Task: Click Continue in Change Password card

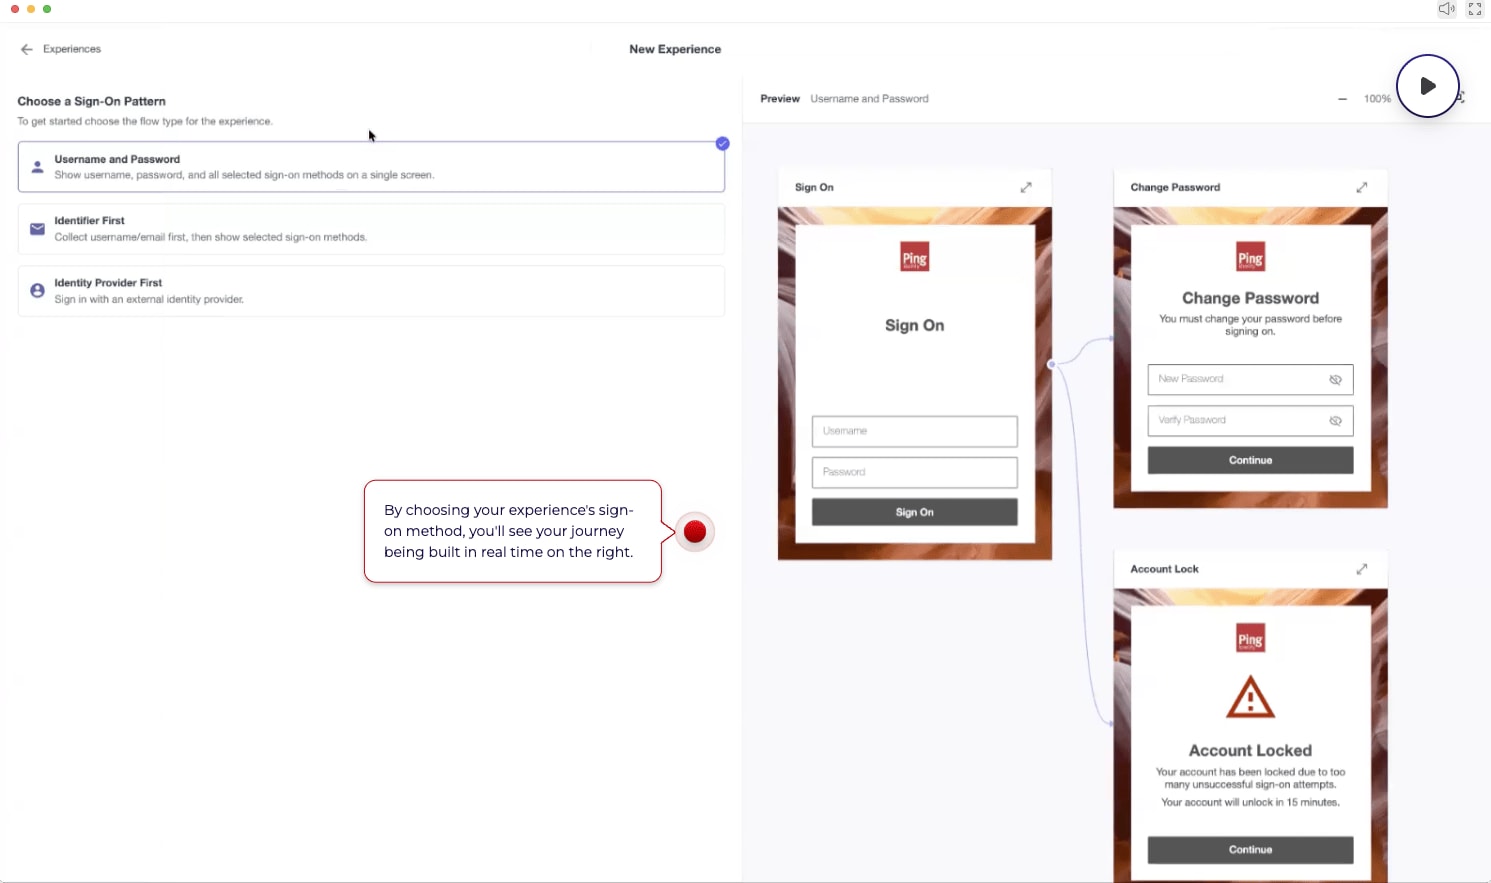Action: pyautogui.click(x=1251, y=460)
